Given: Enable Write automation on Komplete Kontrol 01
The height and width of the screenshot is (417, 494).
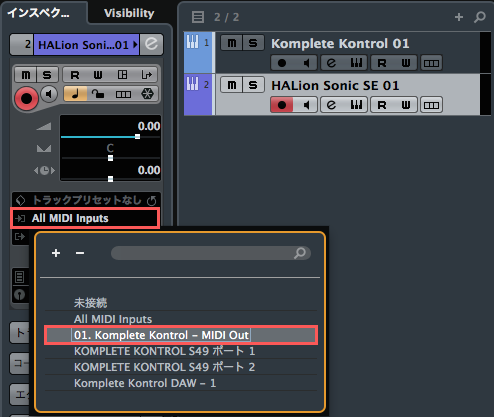Looking at the screenshot, I should [406, 63].
